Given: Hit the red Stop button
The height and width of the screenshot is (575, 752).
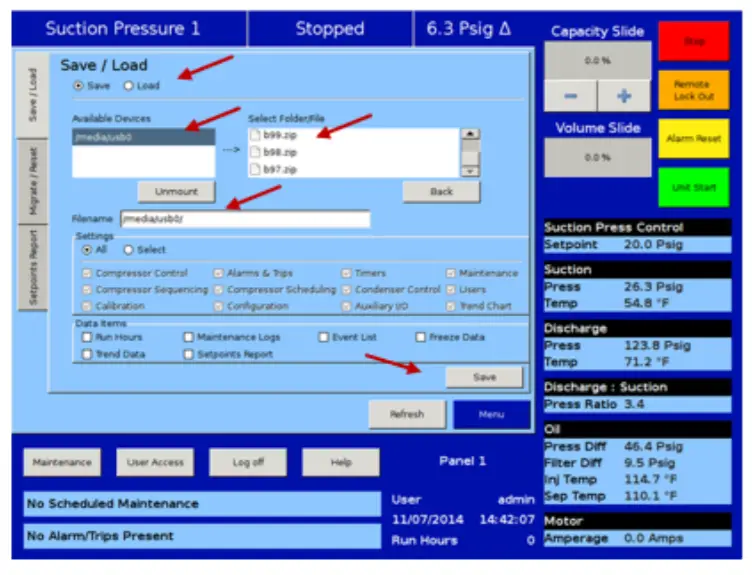Looking at the screenshot, I should point(694,41).
